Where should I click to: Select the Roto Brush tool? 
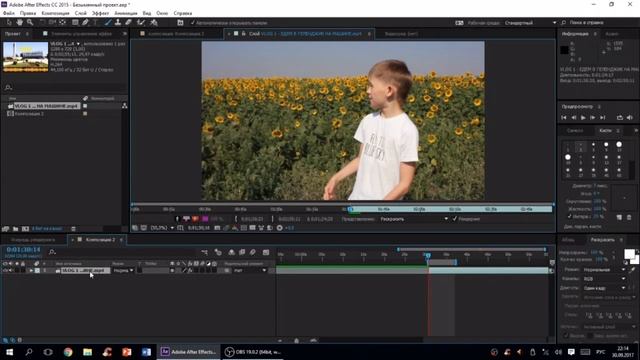point(141,22)
